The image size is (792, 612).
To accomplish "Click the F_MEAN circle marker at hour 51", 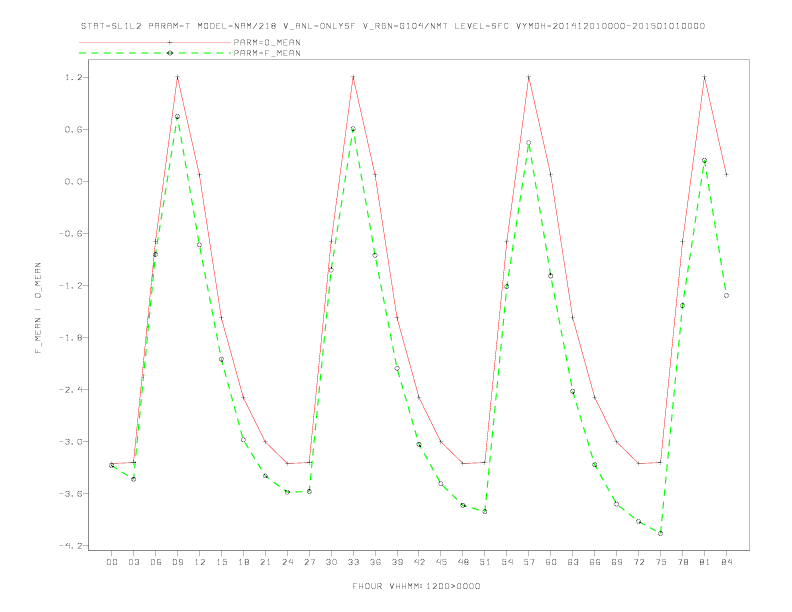I will coord(485,512).
